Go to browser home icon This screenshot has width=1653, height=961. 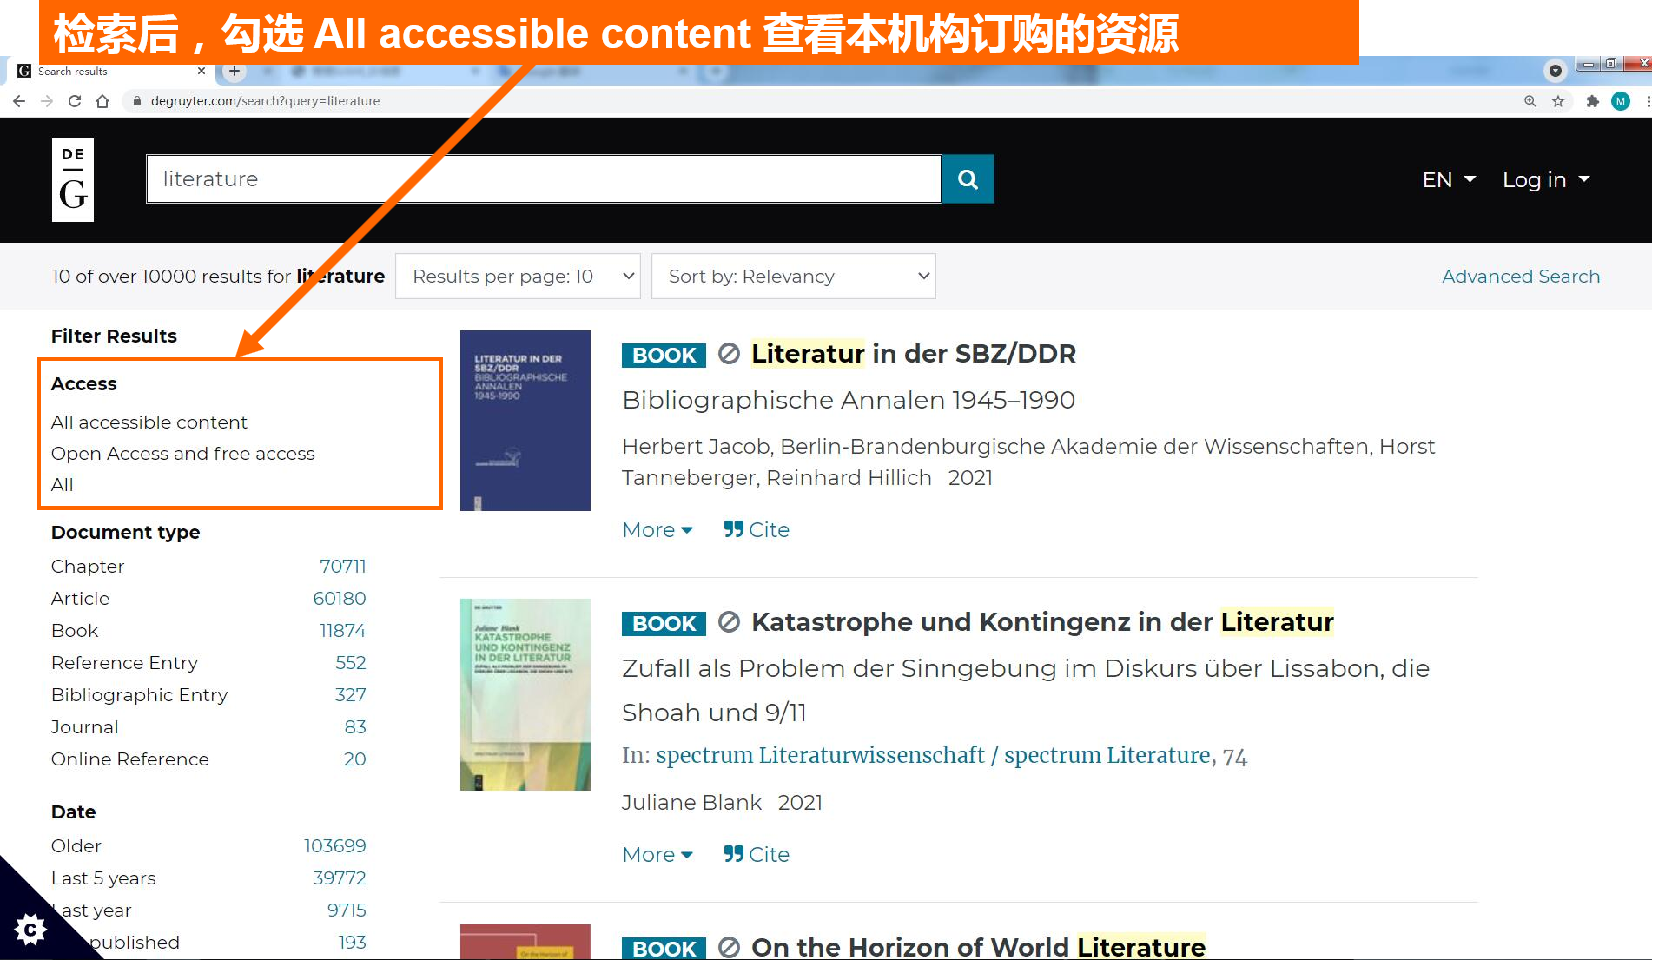102,101
